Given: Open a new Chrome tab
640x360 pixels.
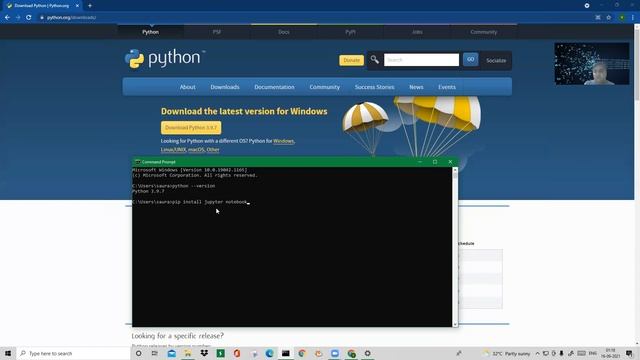Looking at the screenshot, I should tap(90, 6).
